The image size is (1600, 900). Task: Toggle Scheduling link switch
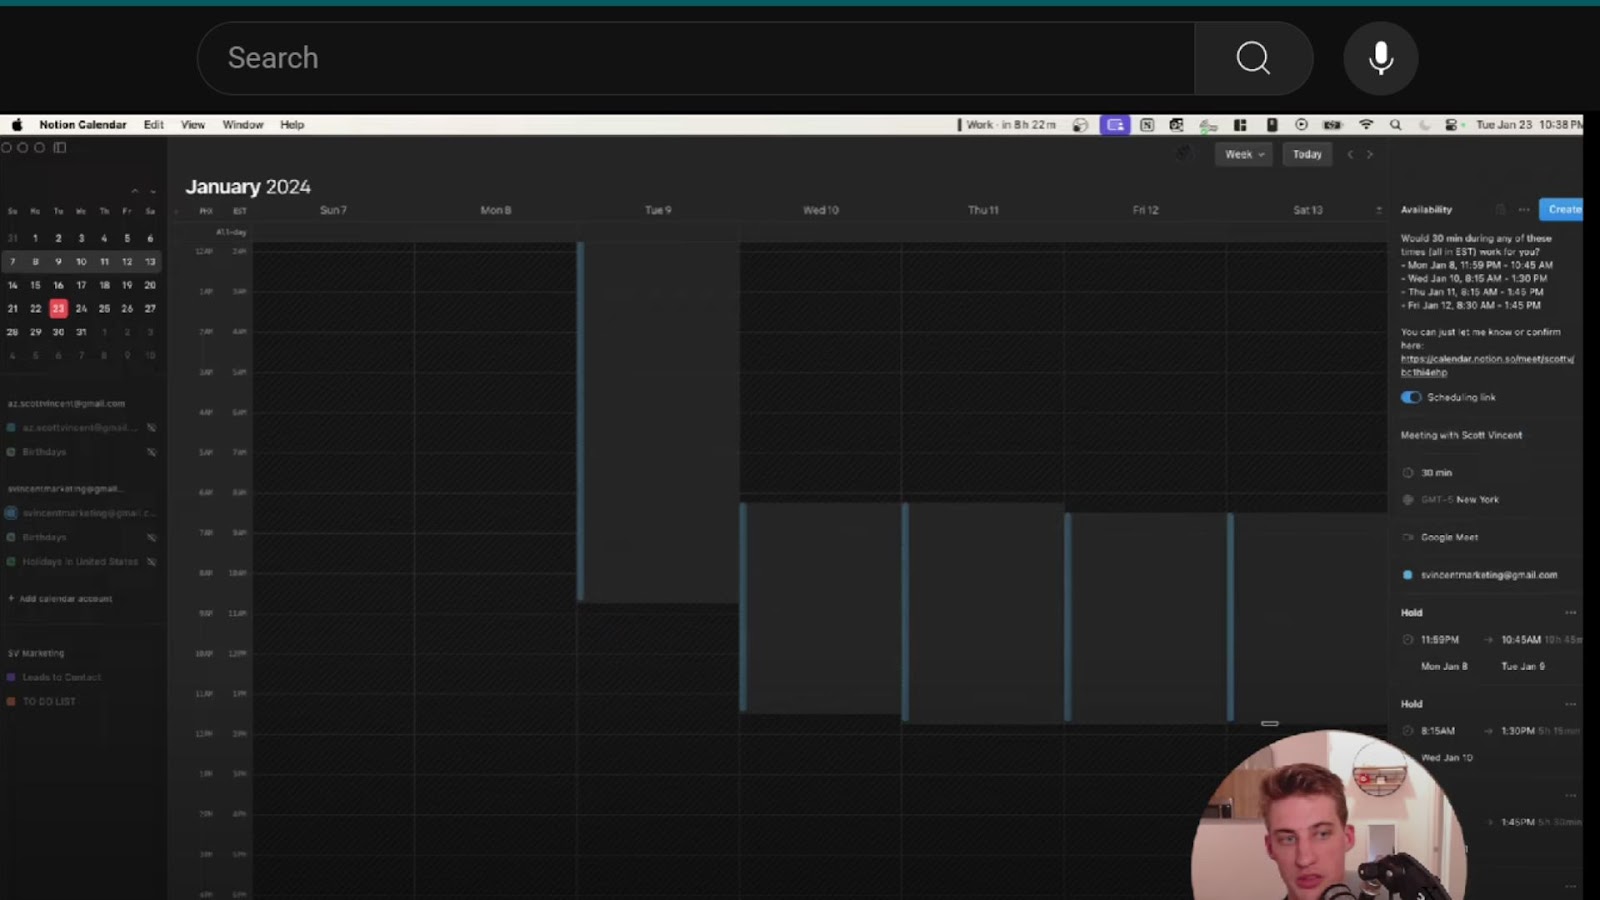pos(1411,397)
